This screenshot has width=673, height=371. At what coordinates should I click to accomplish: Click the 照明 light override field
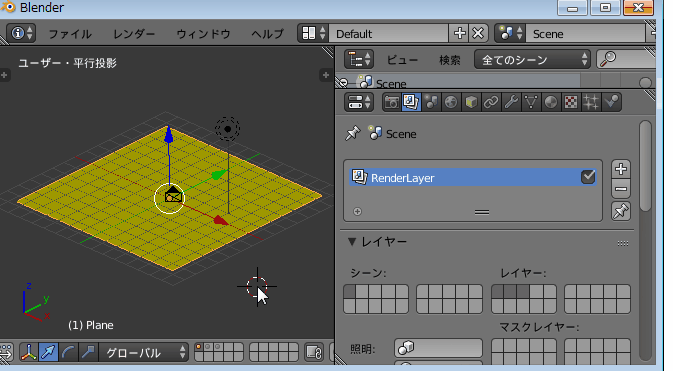pyautogui.click(x=438, y=348)
